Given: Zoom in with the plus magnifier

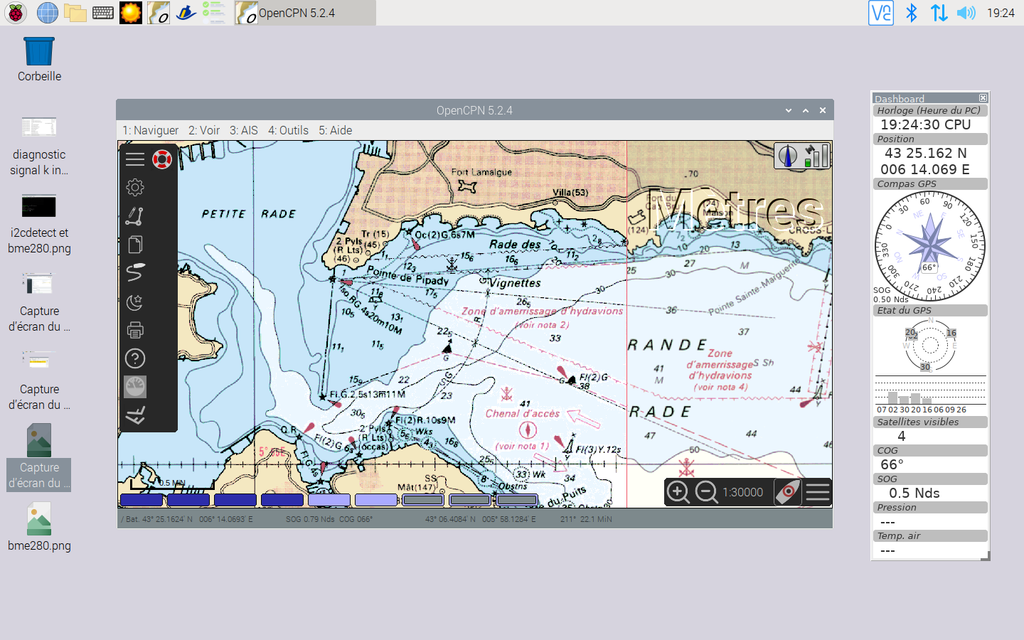Looking at the screenshot, I should [x=678, y=492].
